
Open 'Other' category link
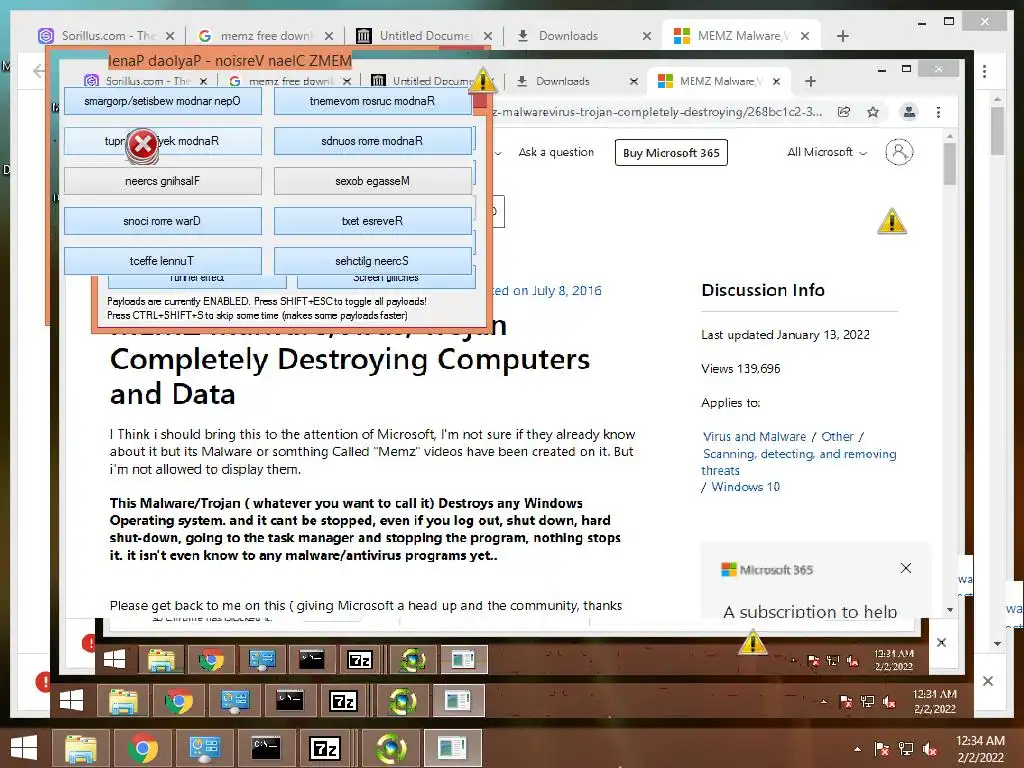pyautogui.click(x=837, y=436)
